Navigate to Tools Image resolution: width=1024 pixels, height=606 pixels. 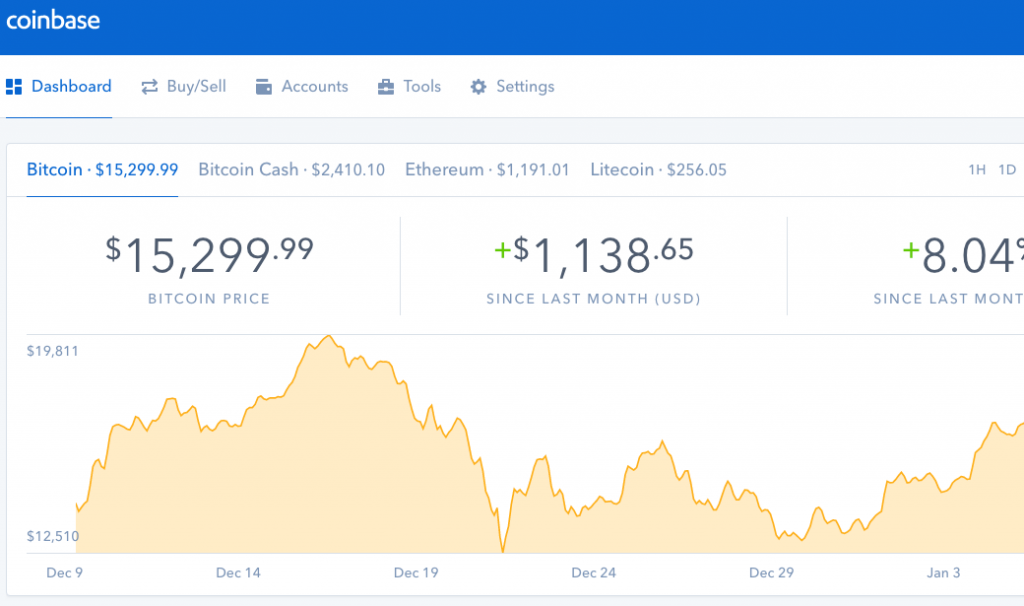[422, 87]
